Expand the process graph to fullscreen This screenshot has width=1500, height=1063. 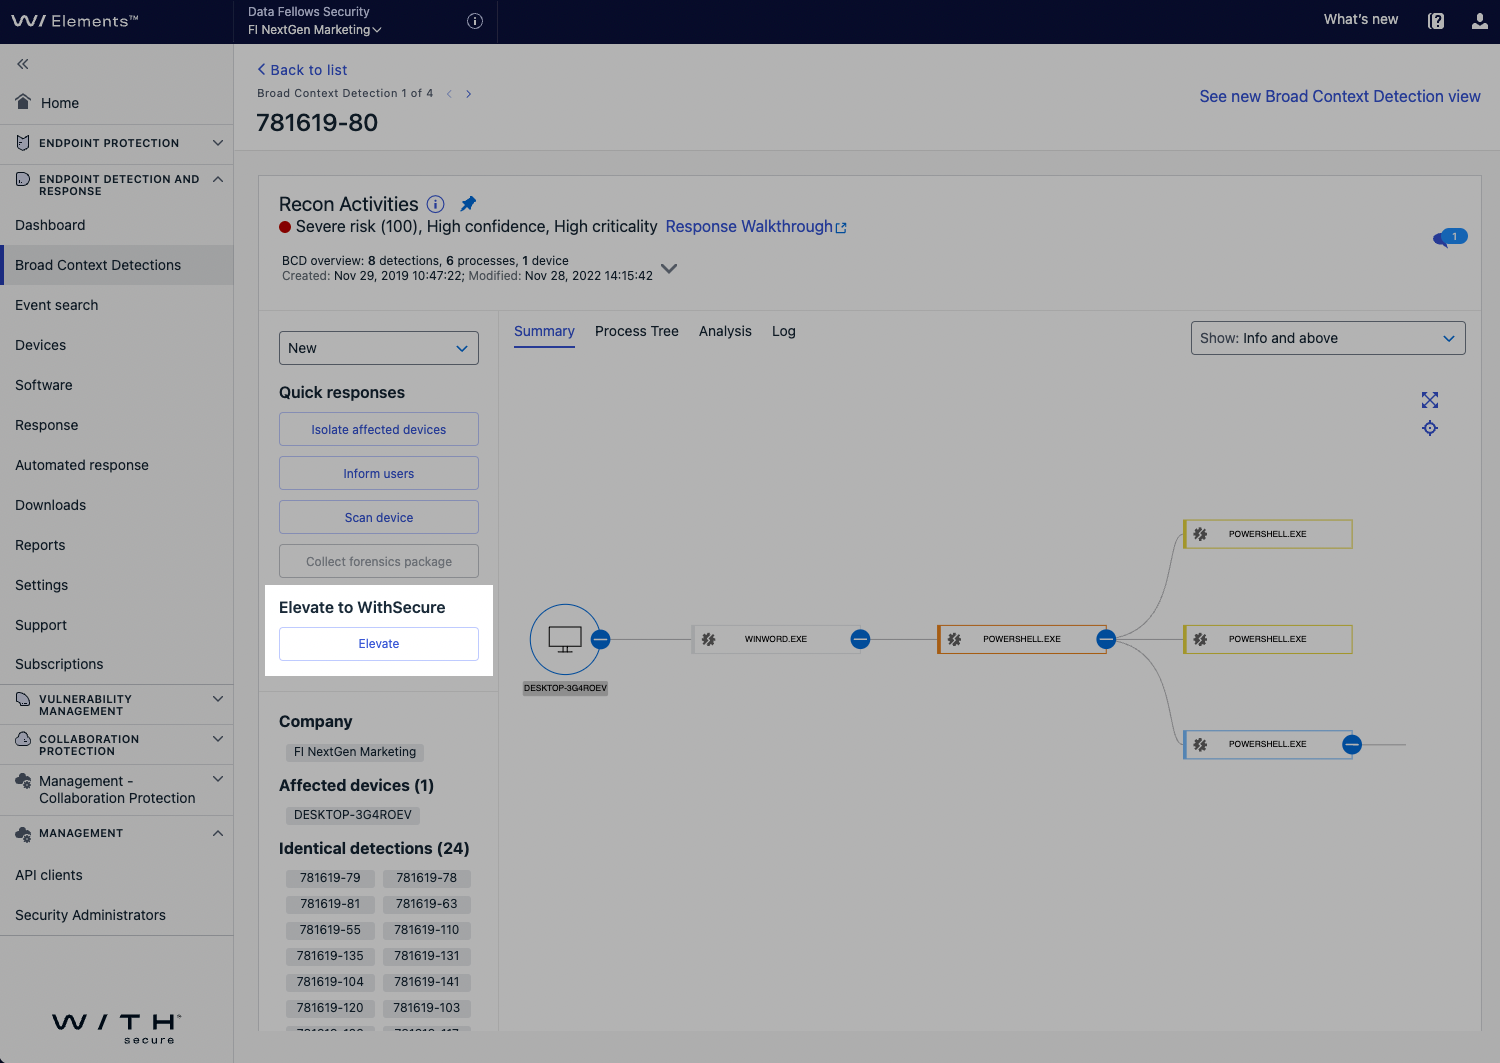[1430, 400]
